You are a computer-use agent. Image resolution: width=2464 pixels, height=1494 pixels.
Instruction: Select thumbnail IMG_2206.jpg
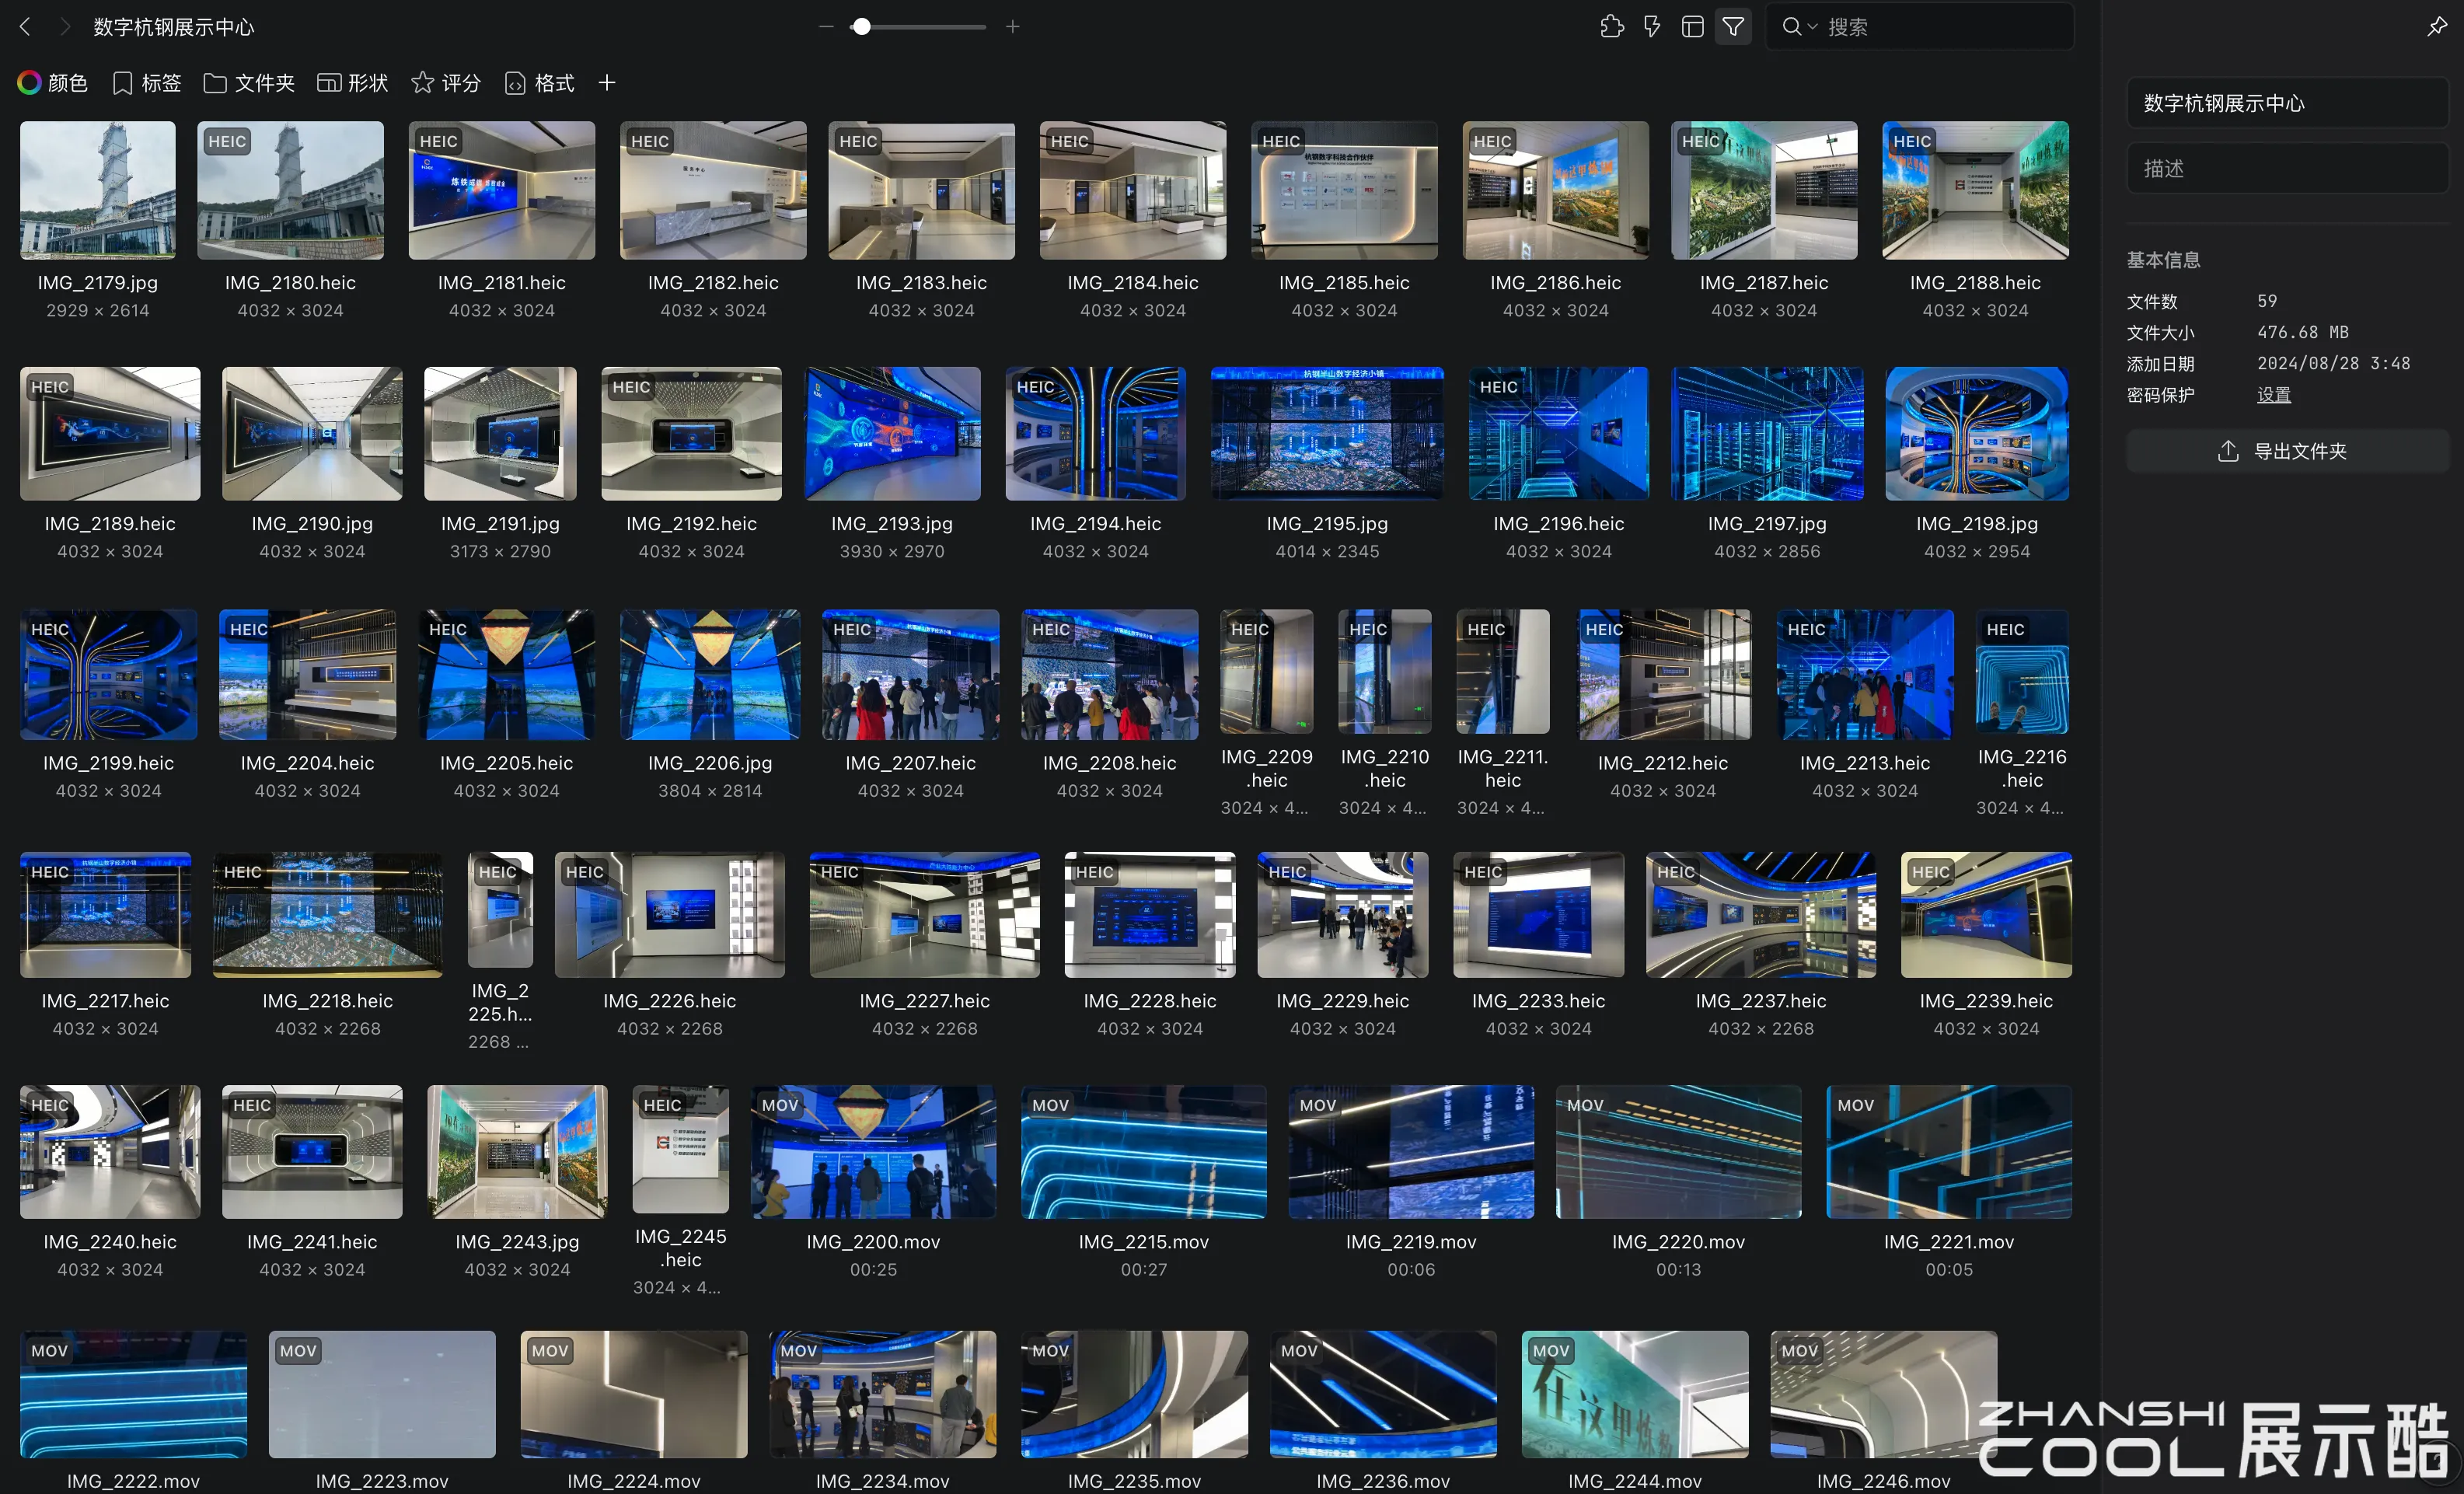click(x=710, y=675)
